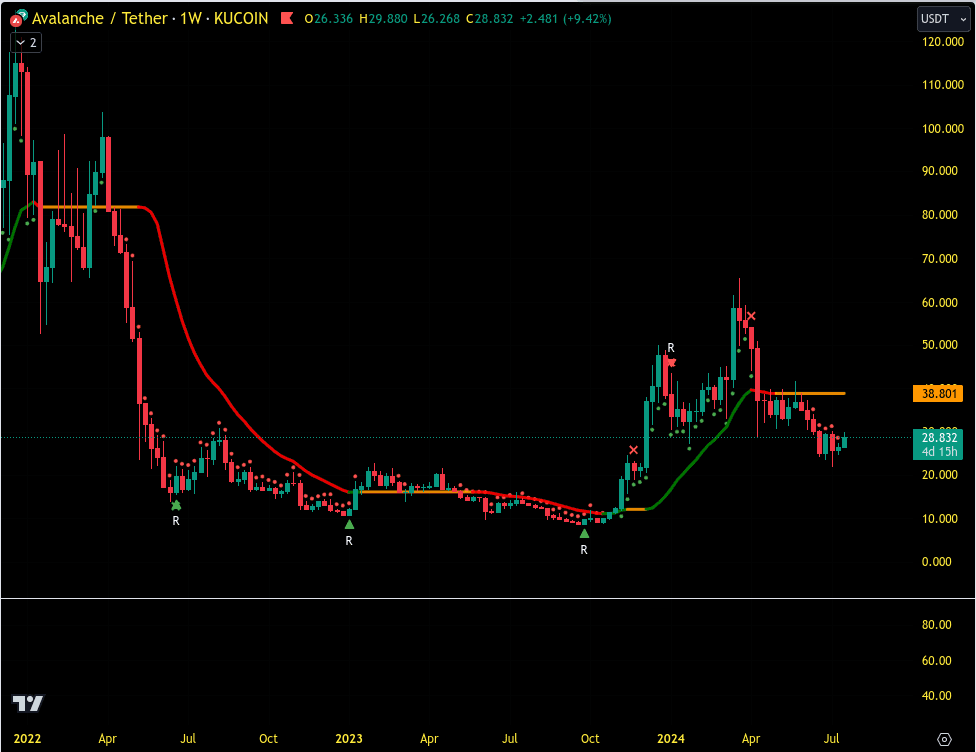The width and height of the screenshot is (976, 752).
Task: Select the red X marker before the 2024 rally
Action: [633, 449]
